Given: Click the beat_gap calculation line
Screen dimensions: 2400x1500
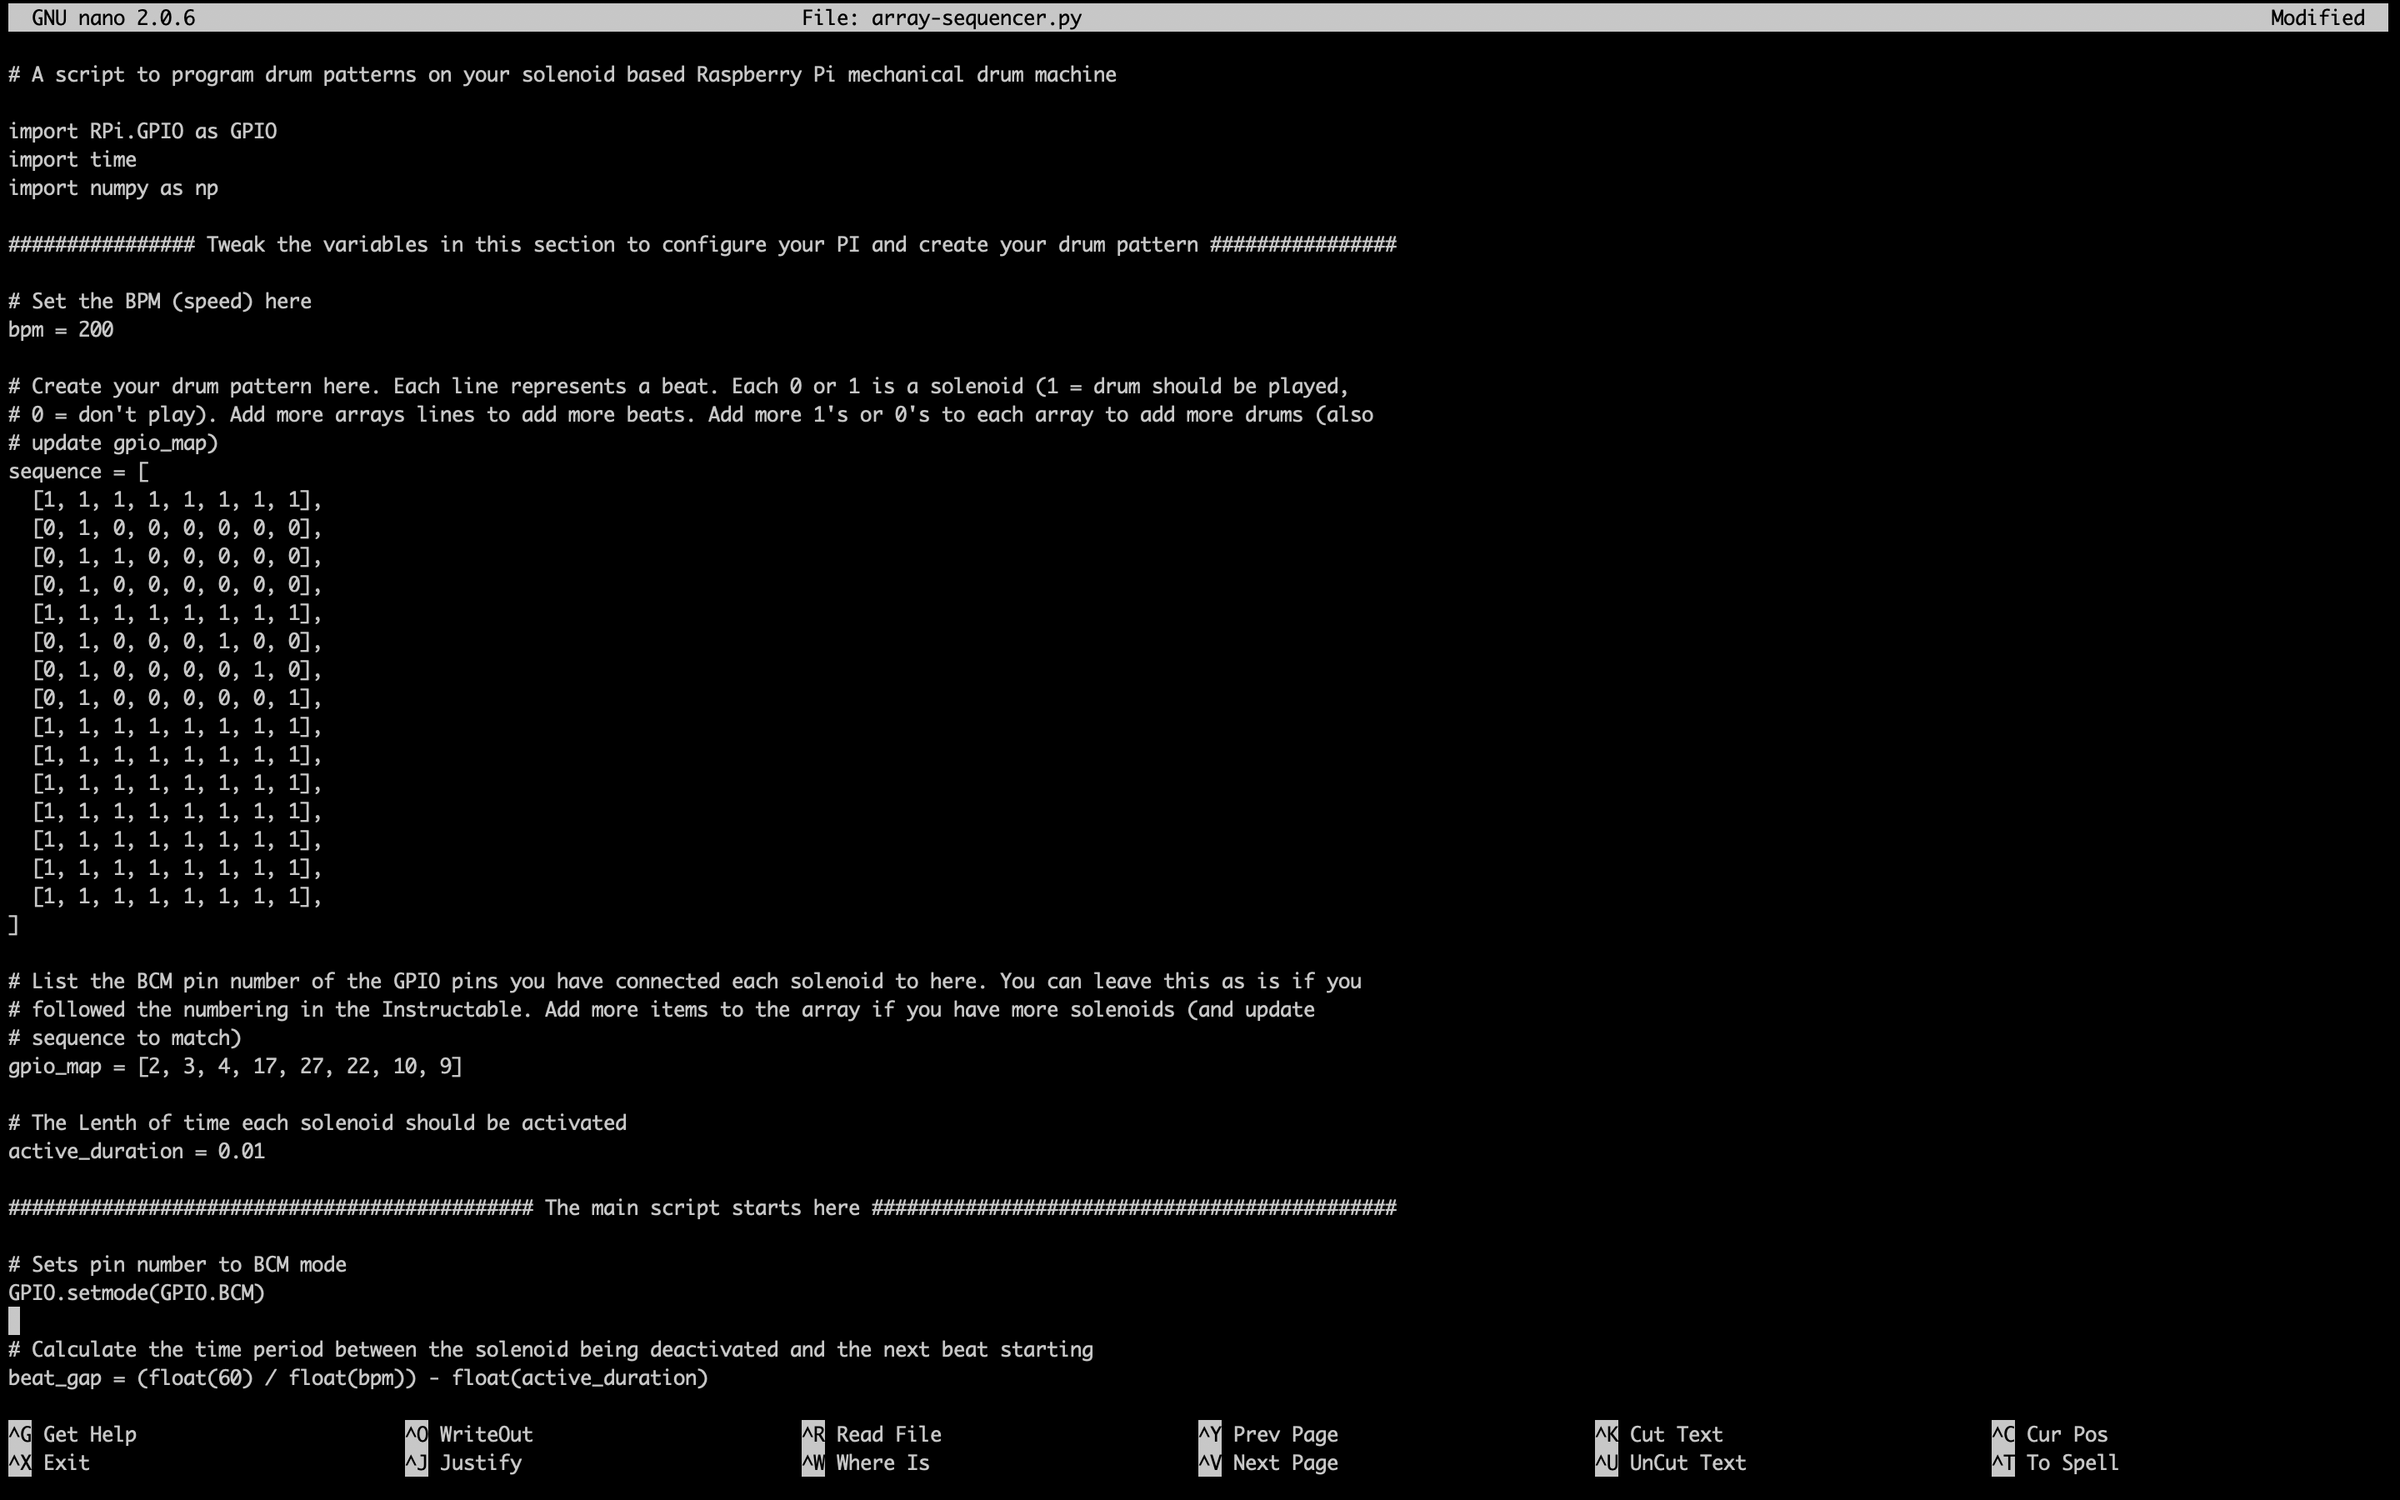Looking at the screenshot, I should (x=358, y=1378).
